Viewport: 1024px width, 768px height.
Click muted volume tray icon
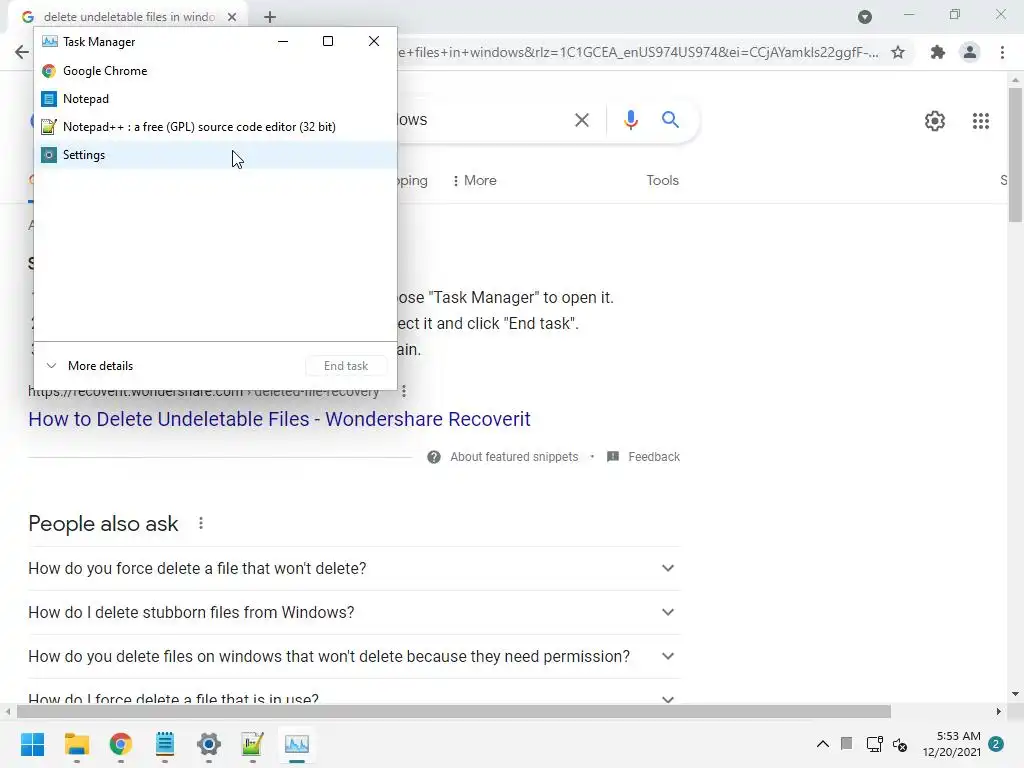(900, 744)
